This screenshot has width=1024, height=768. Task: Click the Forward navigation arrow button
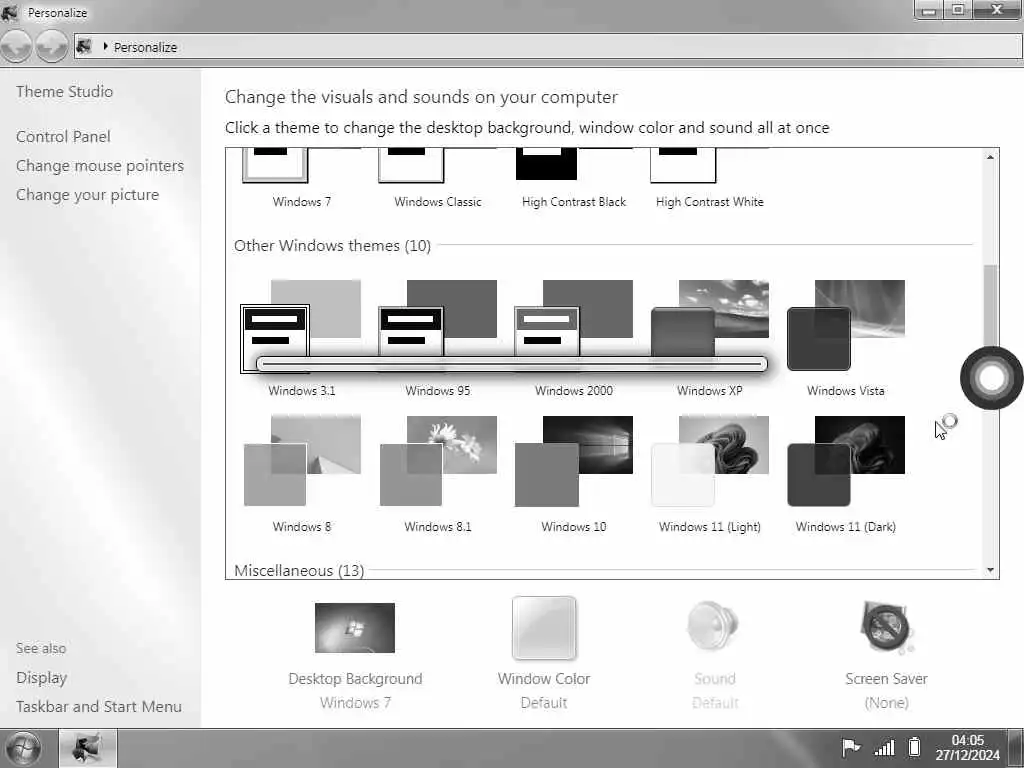[x=52, y=46]
